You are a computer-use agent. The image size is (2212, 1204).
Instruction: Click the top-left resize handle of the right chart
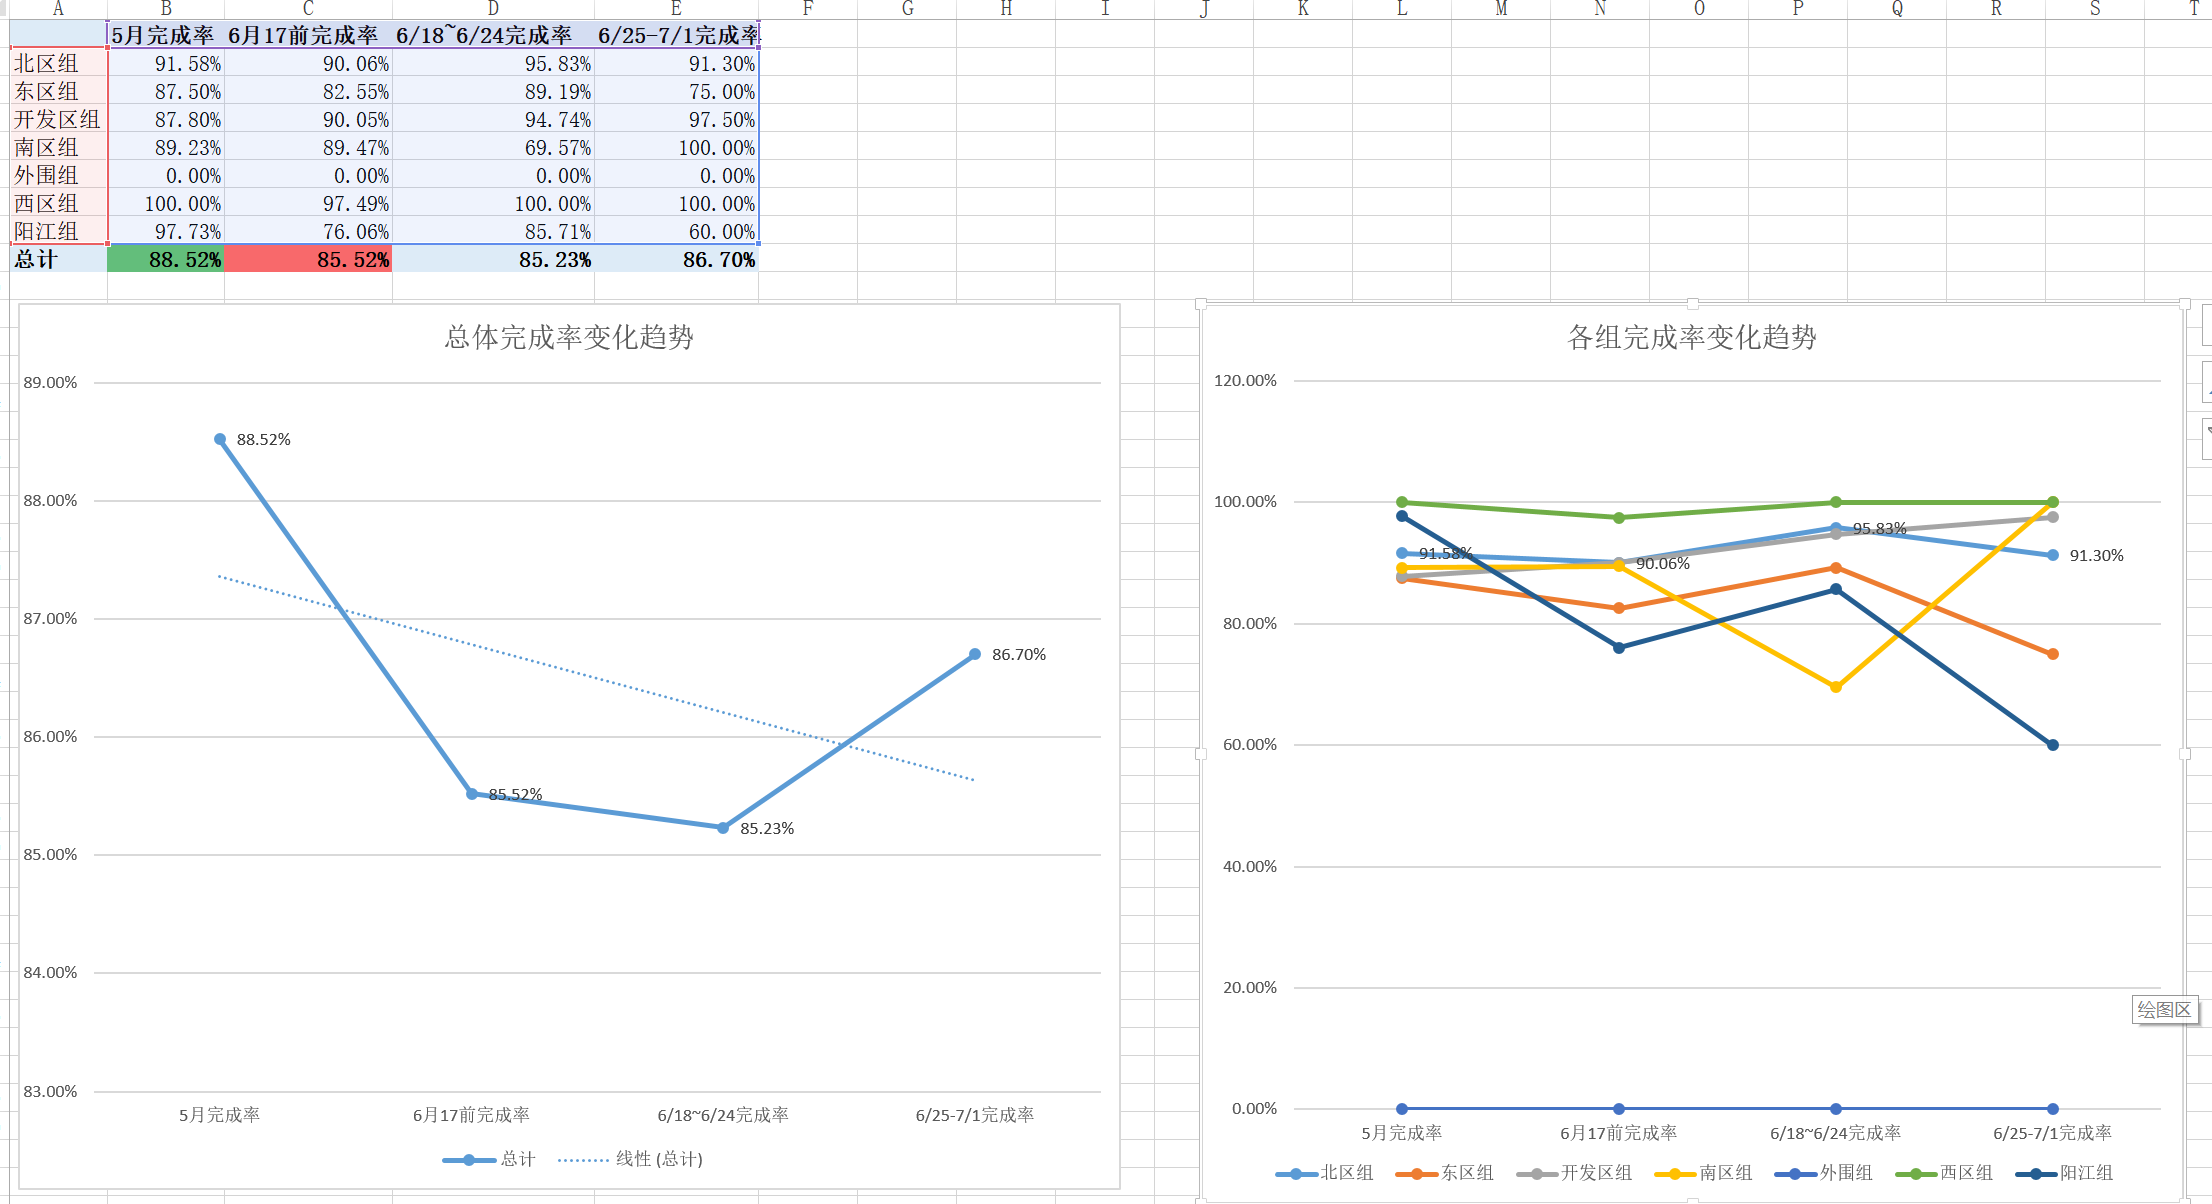tap(1201, 304)
